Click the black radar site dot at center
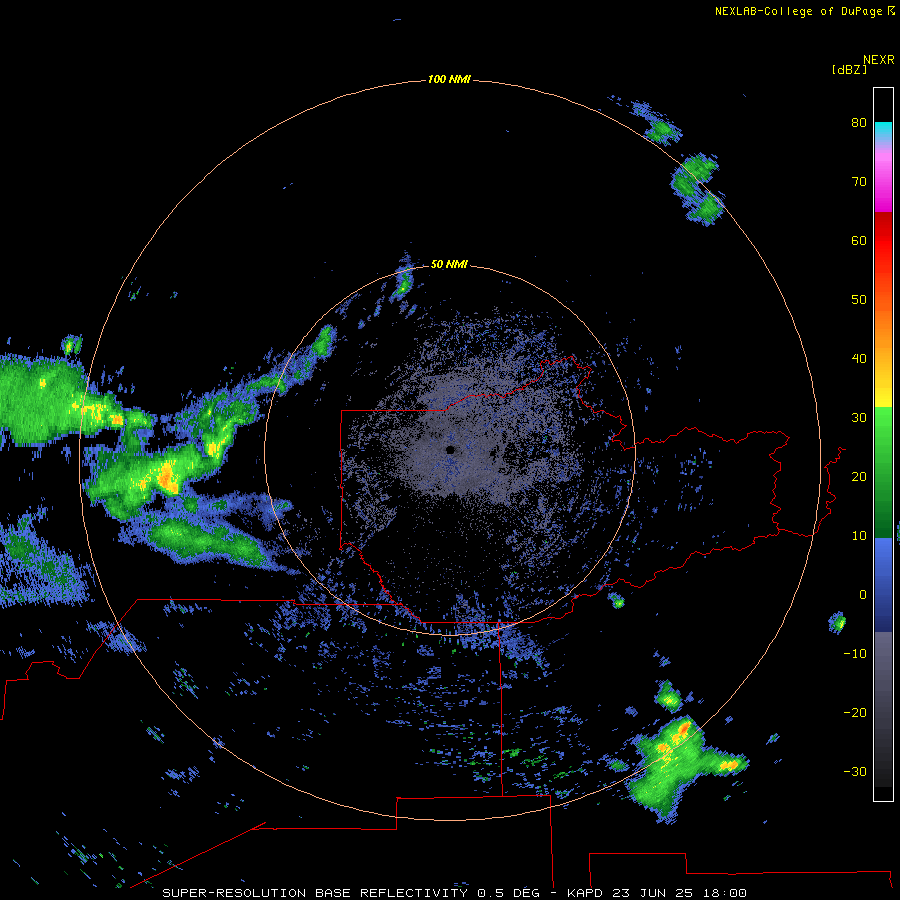This screenshot has width=900, height=900. point(451,450)
